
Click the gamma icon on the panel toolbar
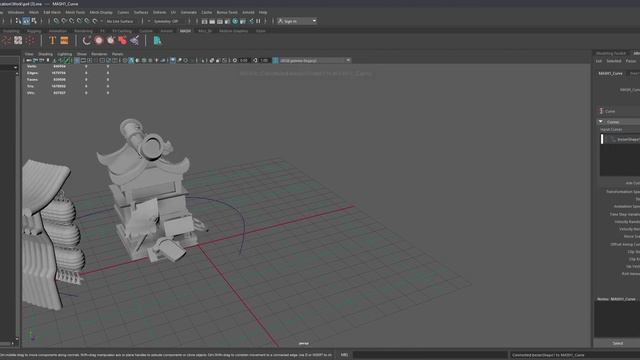(x=256, y=60)
